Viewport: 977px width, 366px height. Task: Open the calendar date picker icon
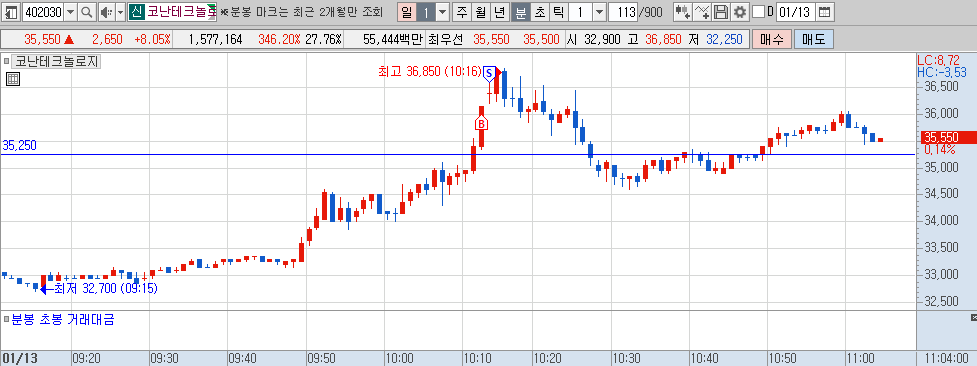[x=824, y=12]
